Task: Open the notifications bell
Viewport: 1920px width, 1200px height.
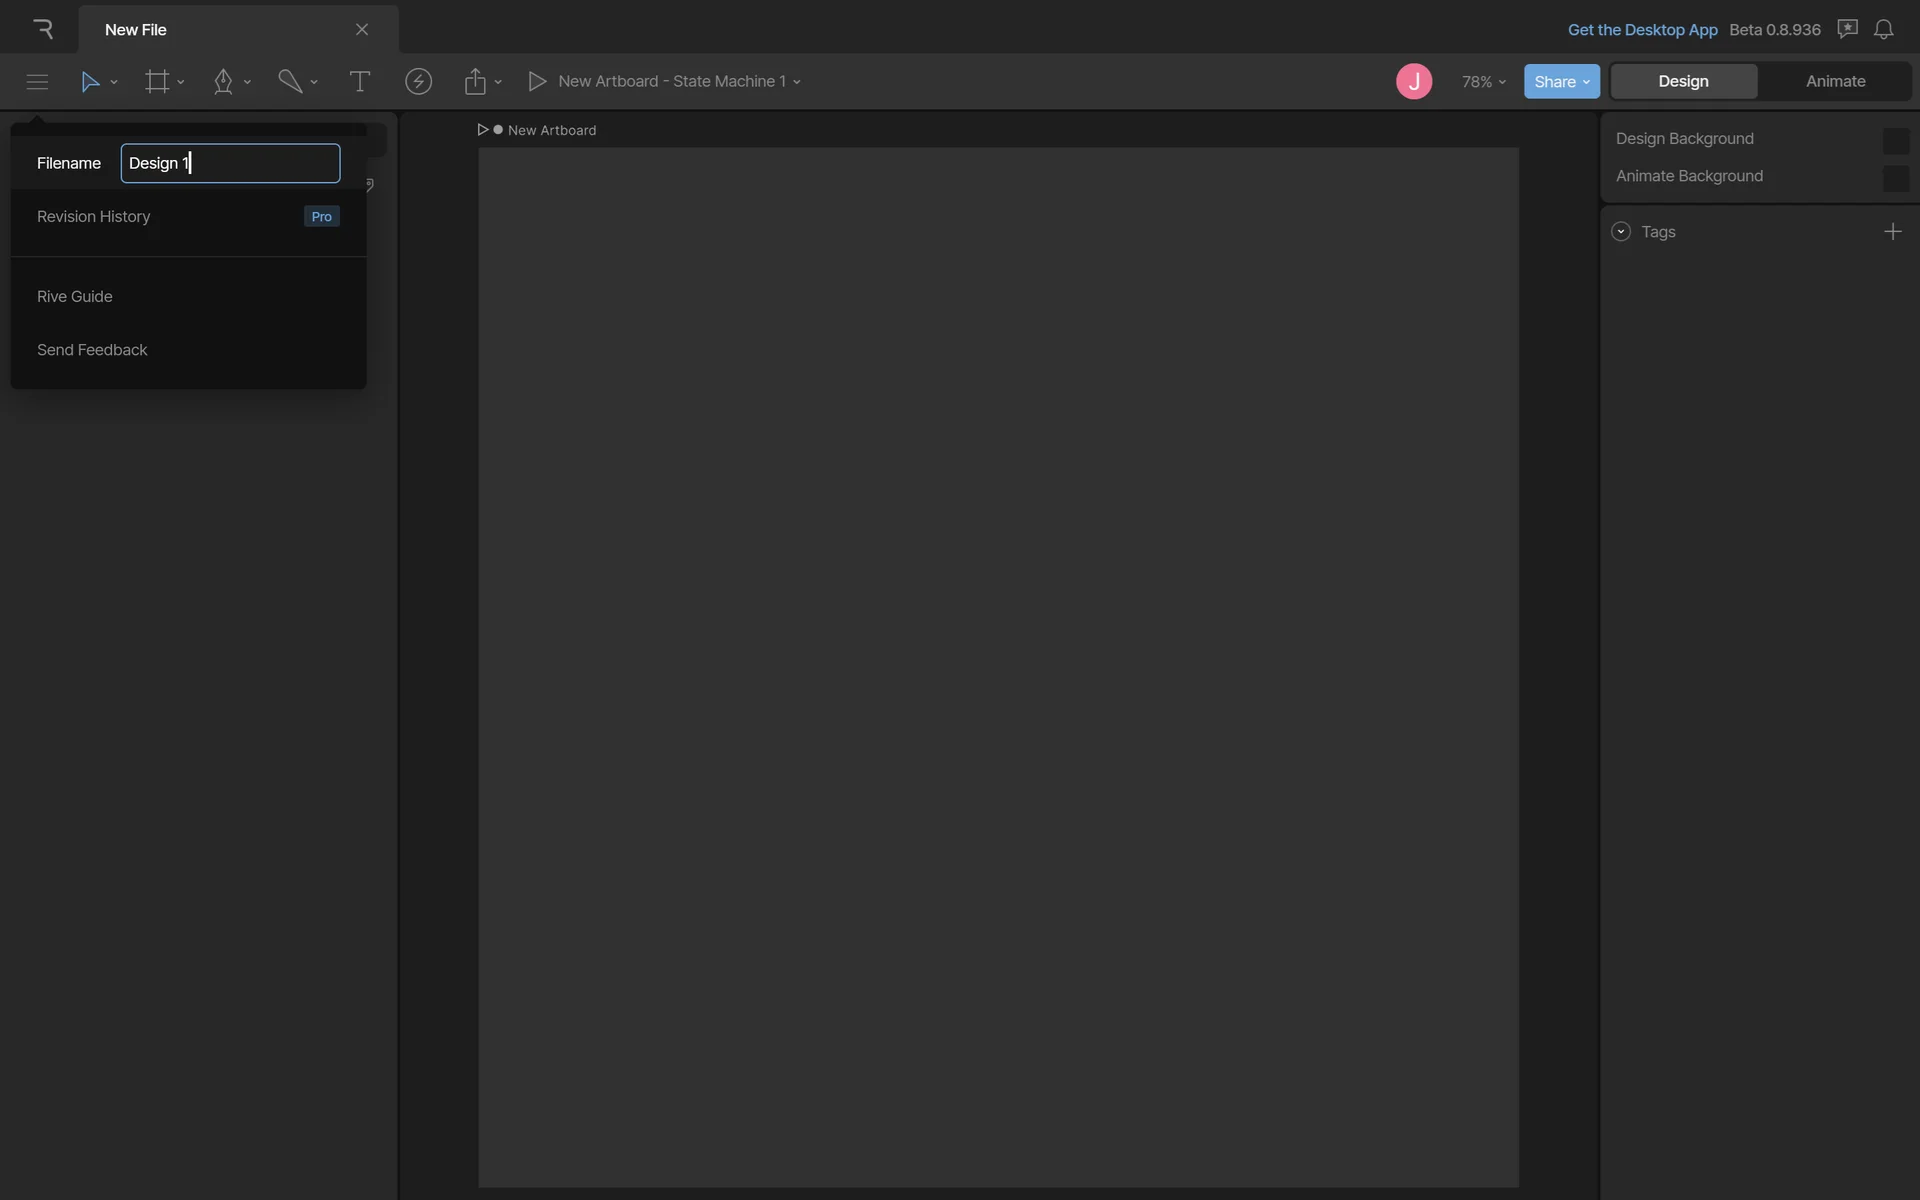Action: pyautogui.click(x=1883, y=30)
